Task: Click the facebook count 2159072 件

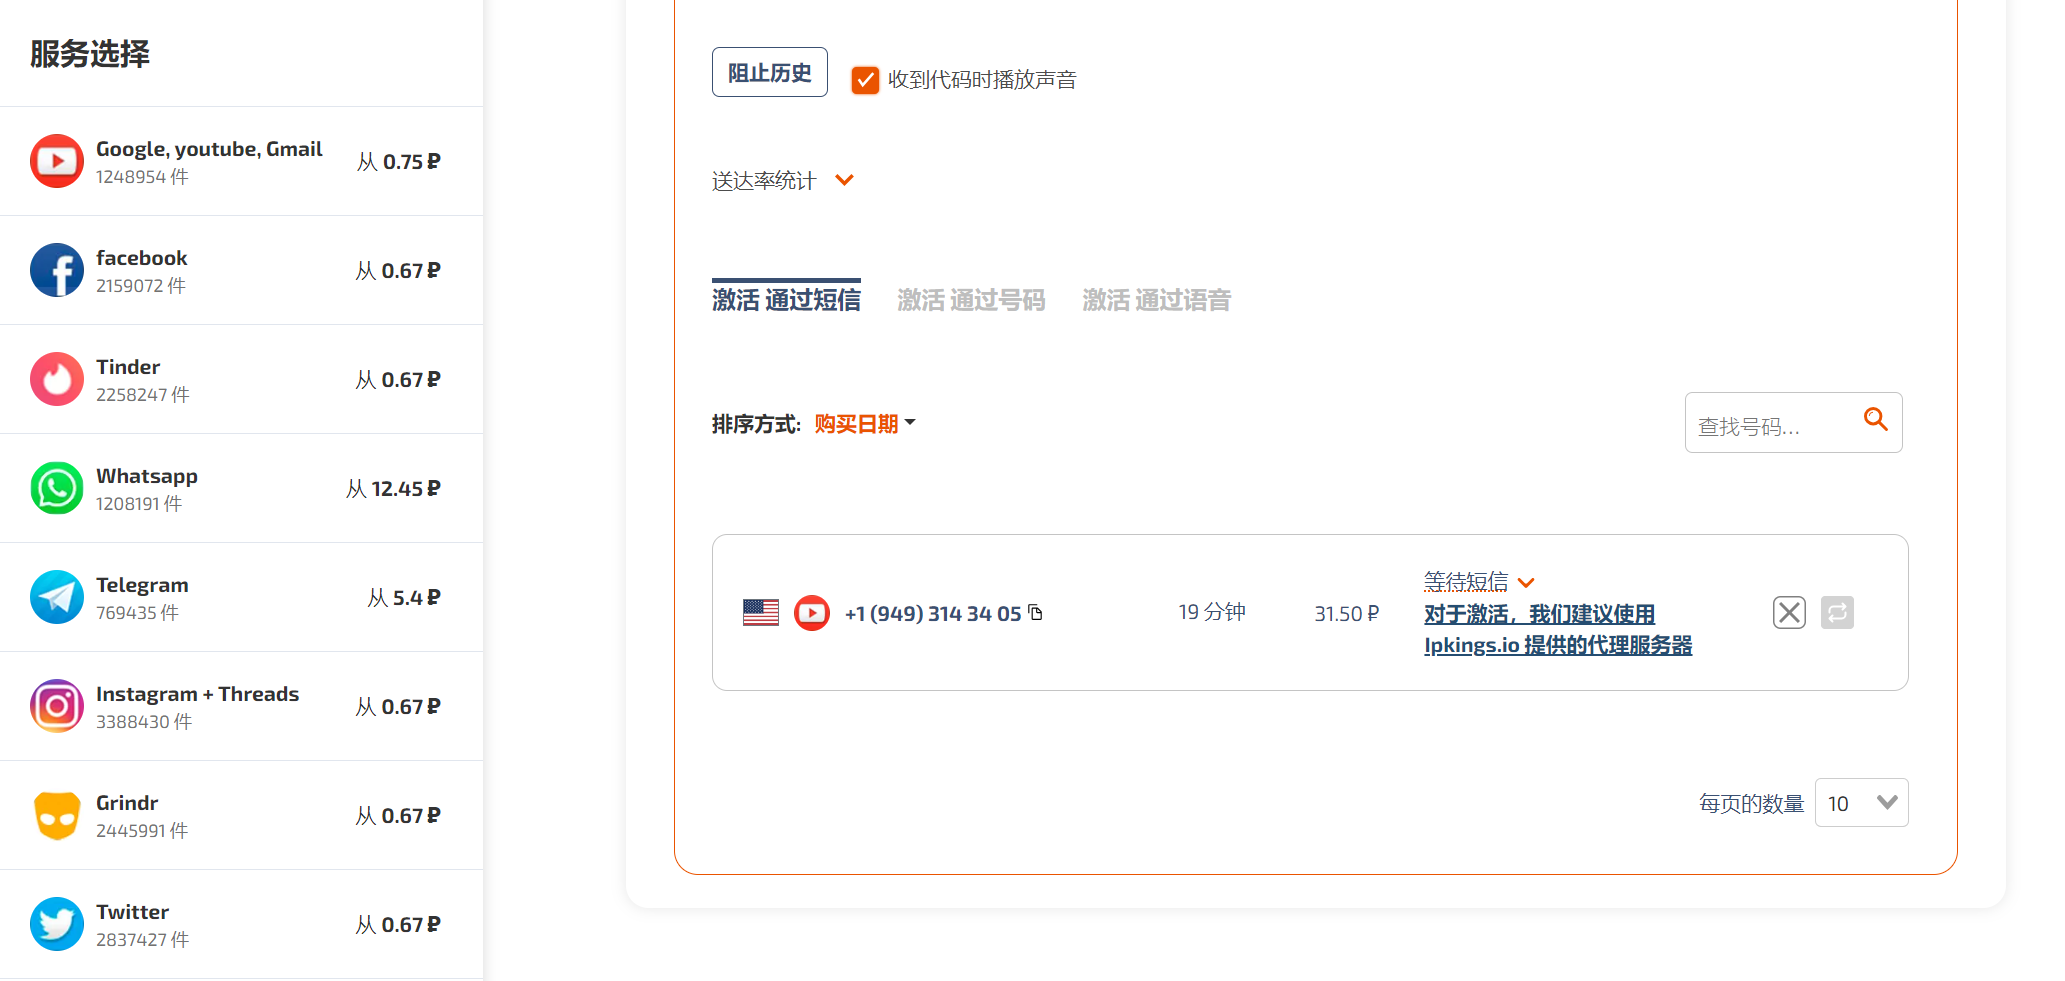Action: [141, 286]
